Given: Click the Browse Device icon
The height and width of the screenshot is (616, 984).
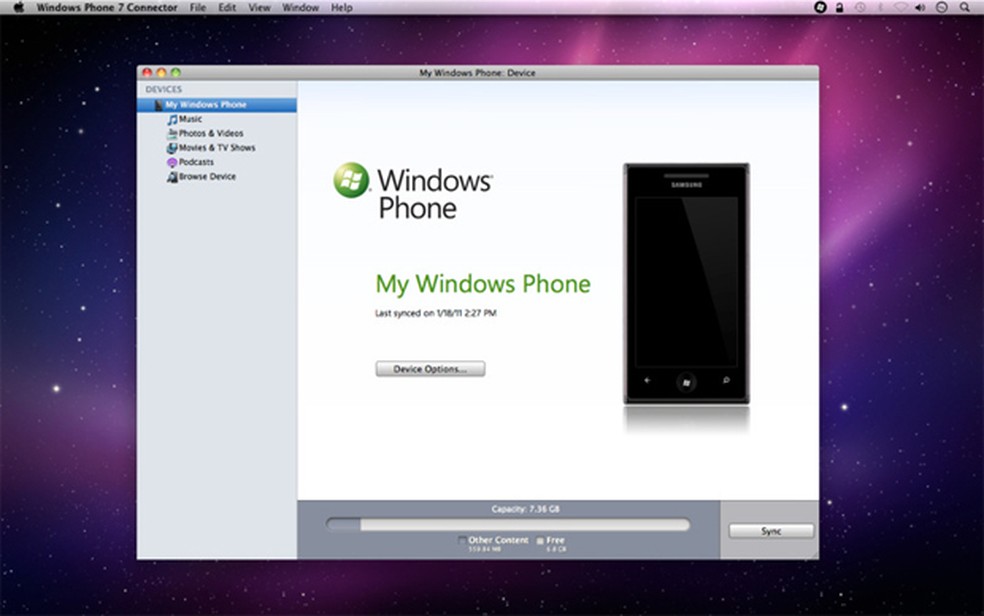Looking at the screenshot, I should pos(172,176).
